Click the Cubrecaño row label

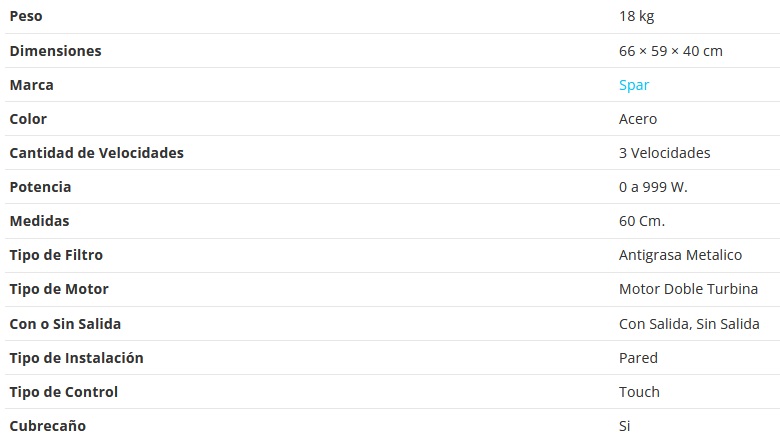coord(47,426)
